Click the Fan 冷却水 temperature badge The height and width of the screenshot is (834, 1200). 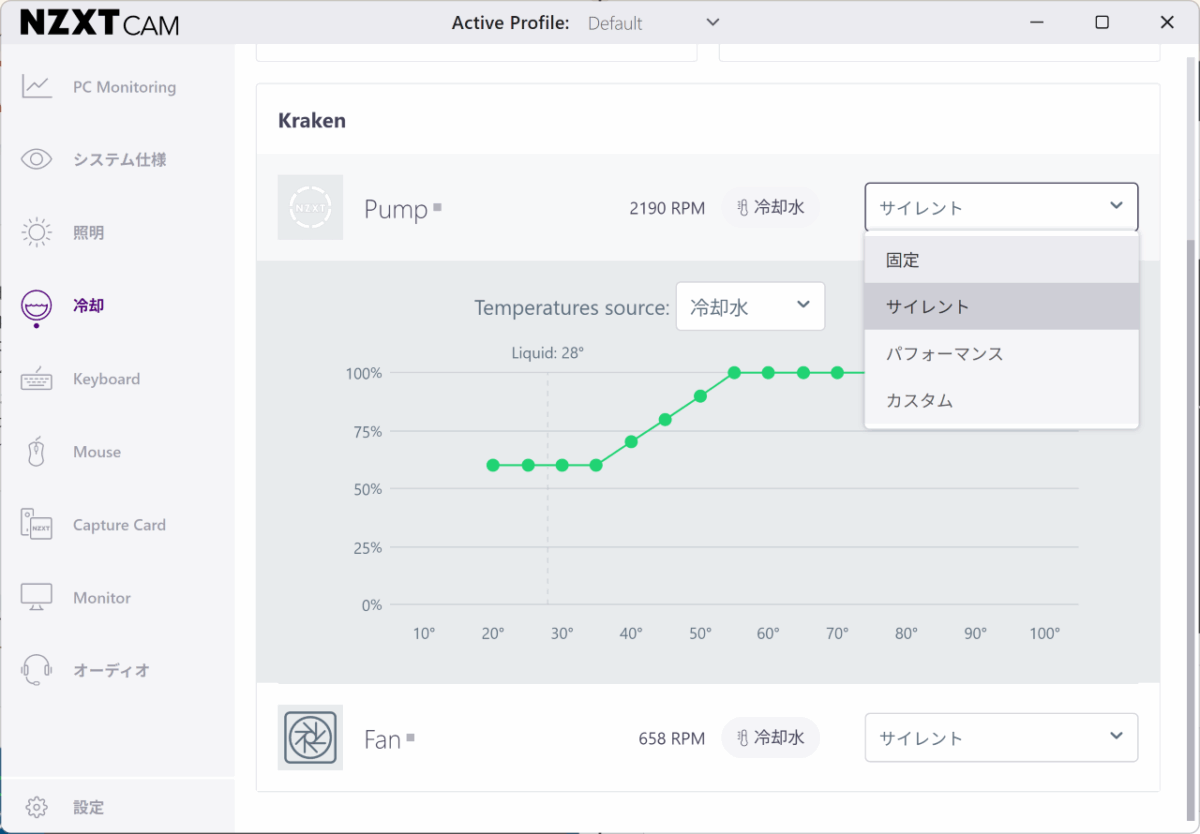click(x=770, y=738)
